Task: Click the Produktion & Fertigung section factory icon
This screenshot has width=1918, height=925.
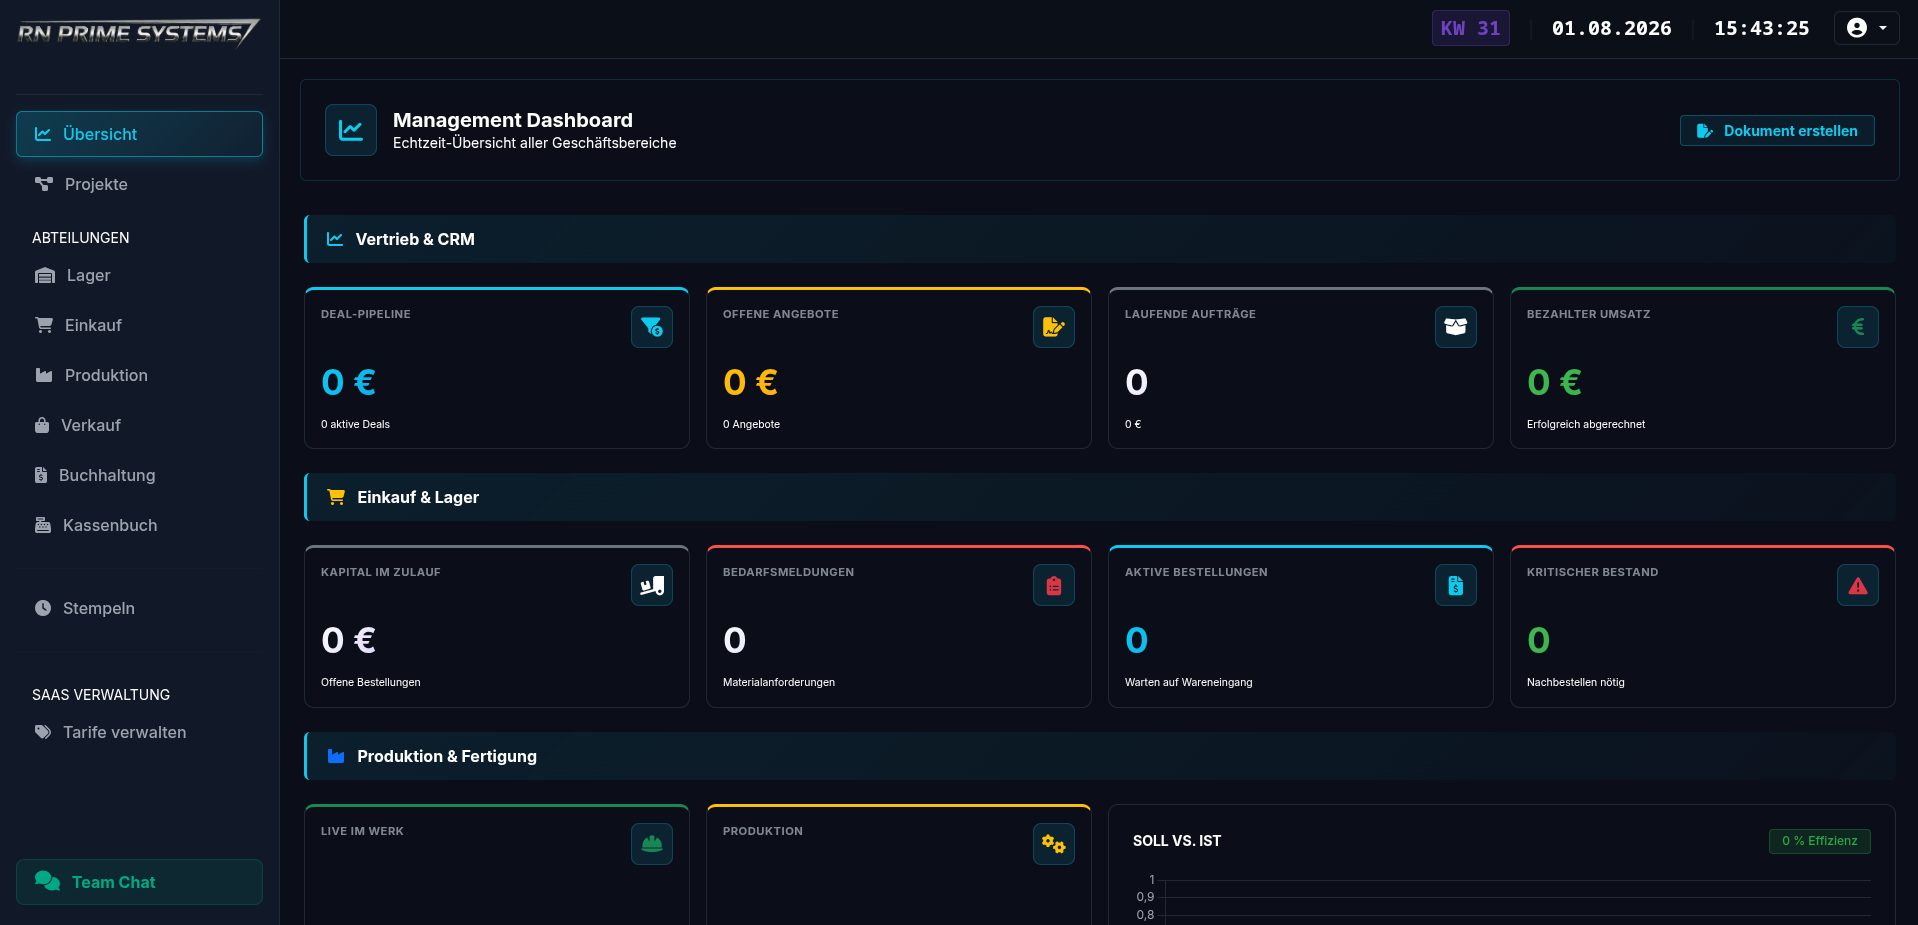Action: click(336, 756)
